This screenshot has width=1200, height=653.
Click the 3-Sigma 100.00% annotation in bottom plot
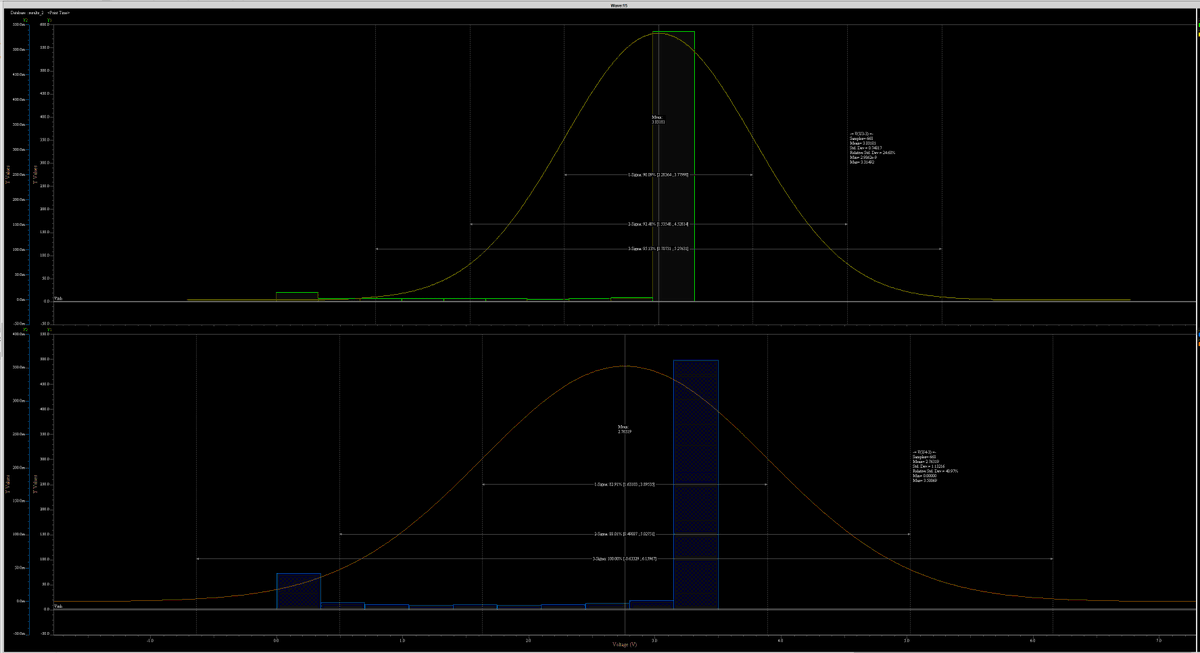(624, 559)
